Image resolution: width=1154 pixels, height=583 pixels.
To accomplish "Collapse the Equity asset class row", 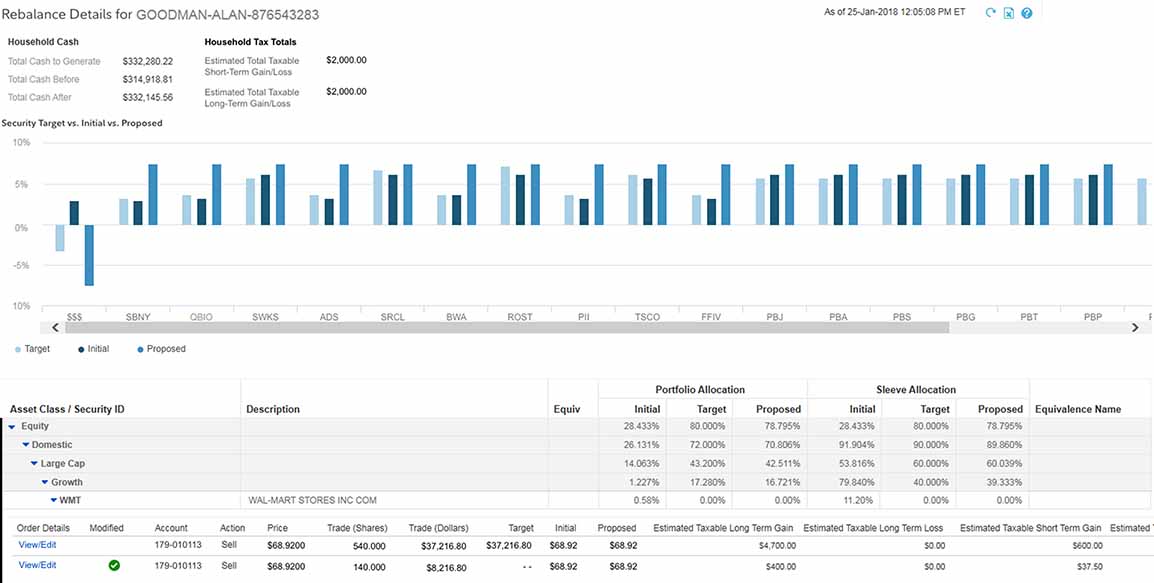I will pos(12,427).
